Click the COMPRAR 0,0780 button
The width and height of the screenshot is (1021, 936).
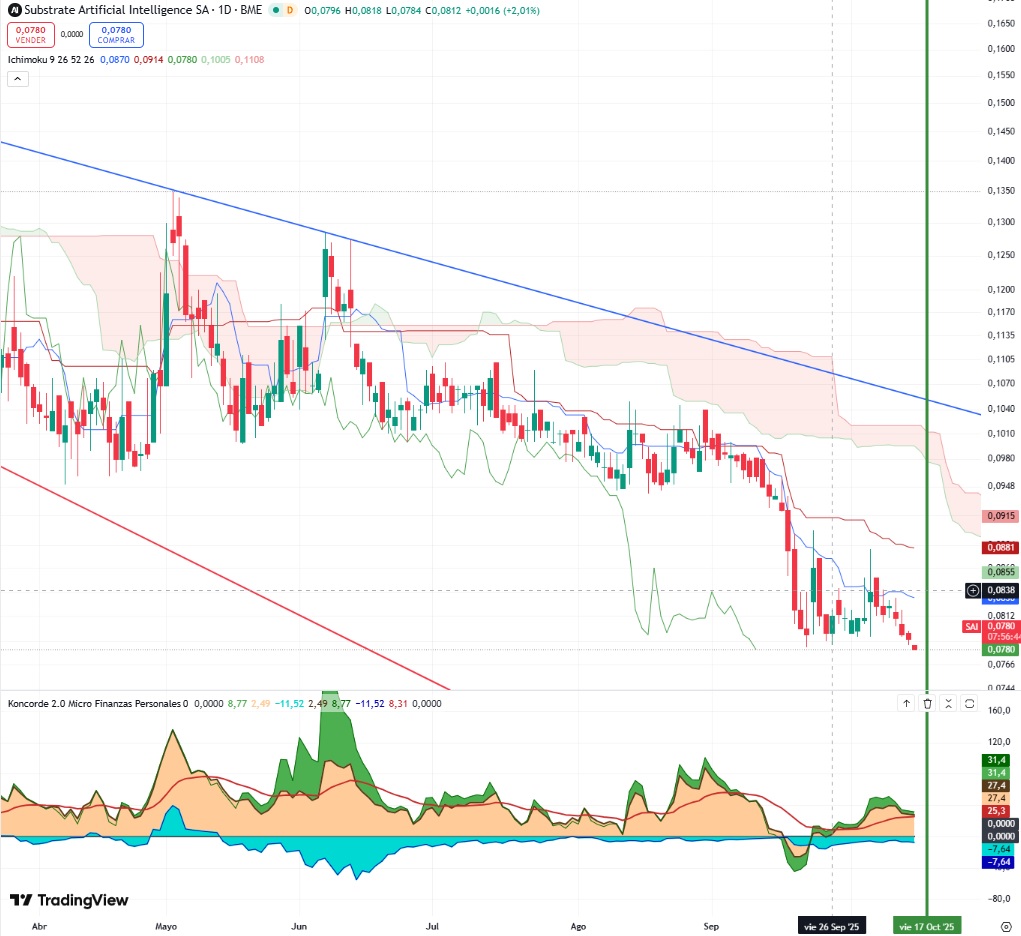coord(116,35)
